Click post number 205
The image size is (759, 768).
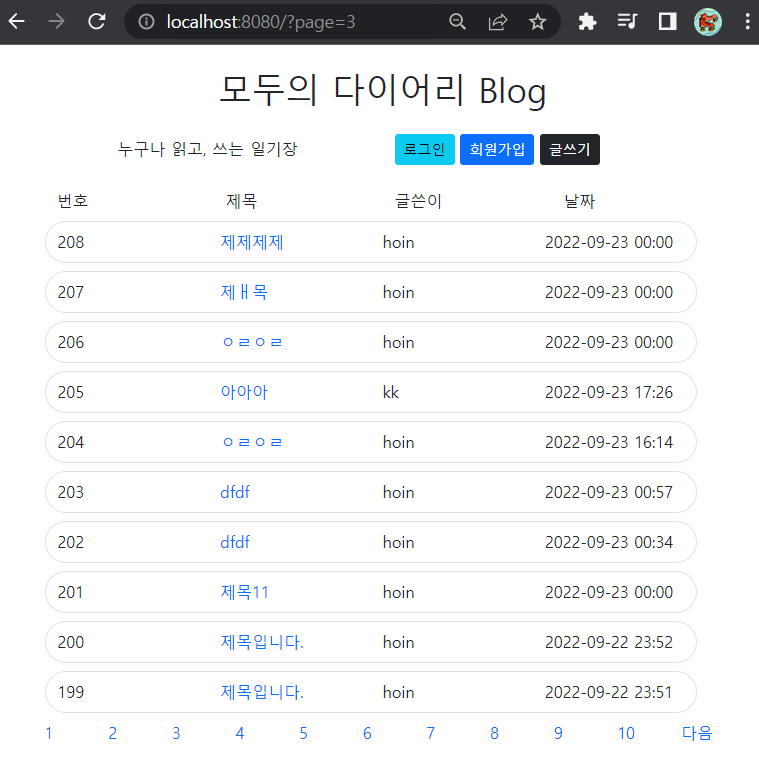[x=71, y=392]
